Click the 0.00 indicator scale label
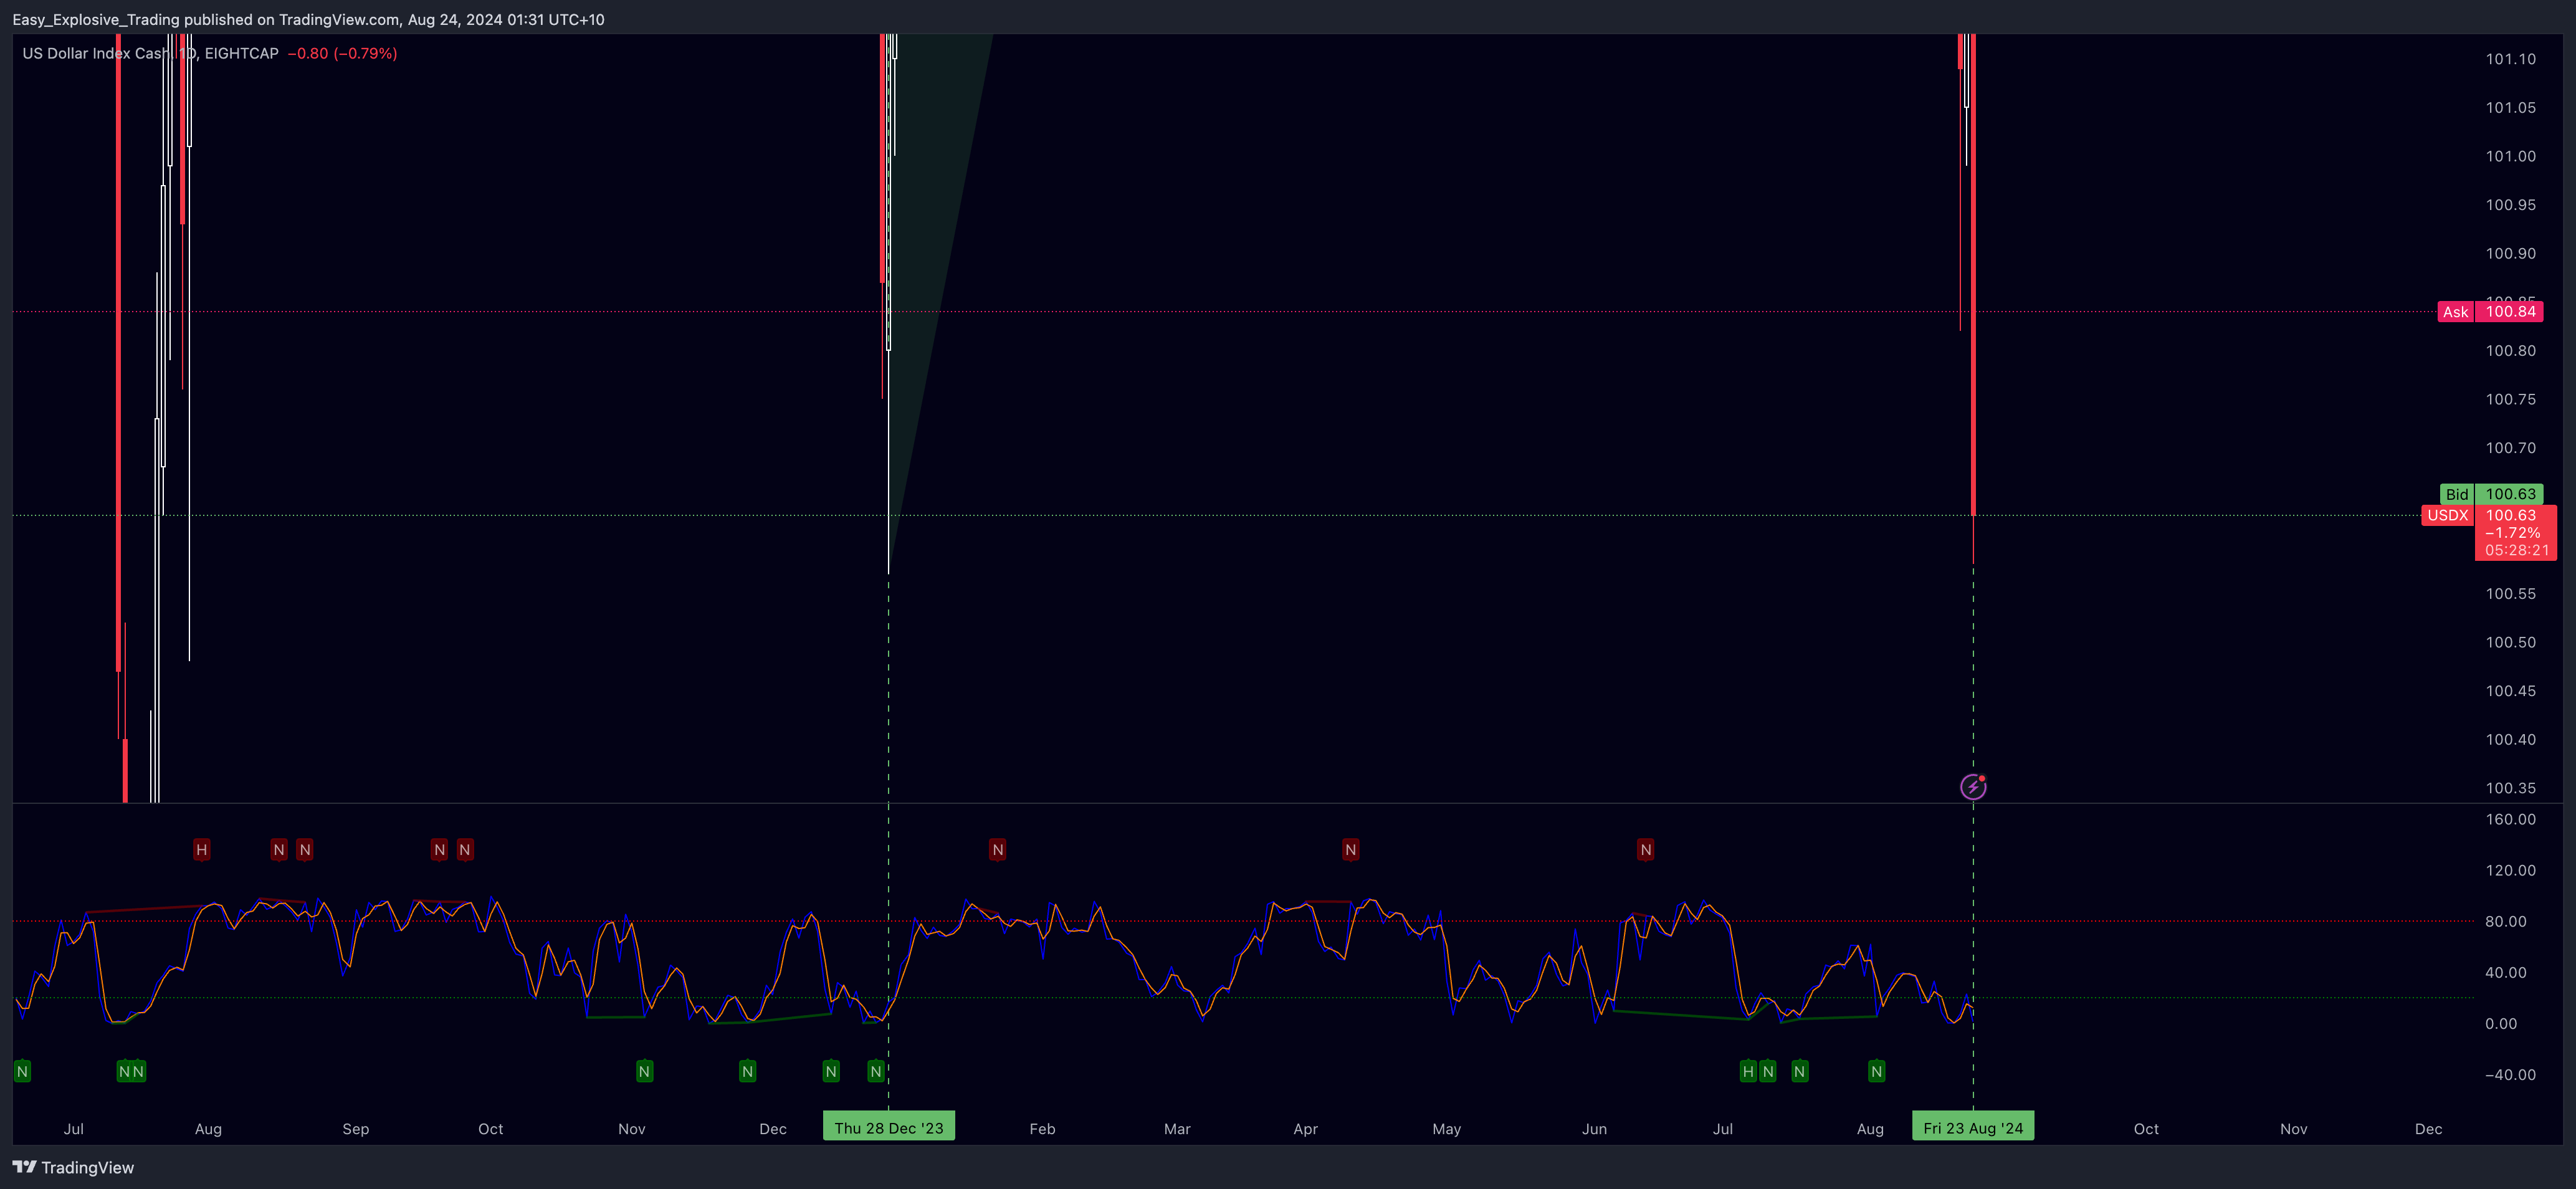This screenshot has height=1189, width=2576. click(2500, 1023)
